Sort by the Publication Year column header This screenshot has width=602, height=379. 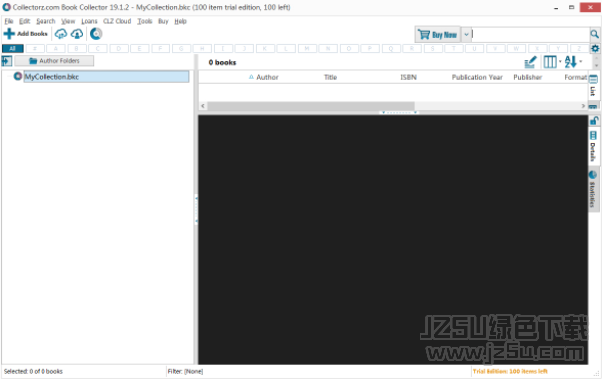[x=477, y=77]
